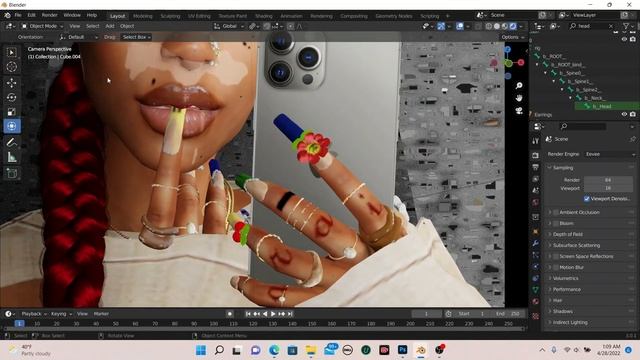Image resolution: width=640 pixels, height=360 pixels.
Task: Select the Transform tool
Action: [11, 126]
